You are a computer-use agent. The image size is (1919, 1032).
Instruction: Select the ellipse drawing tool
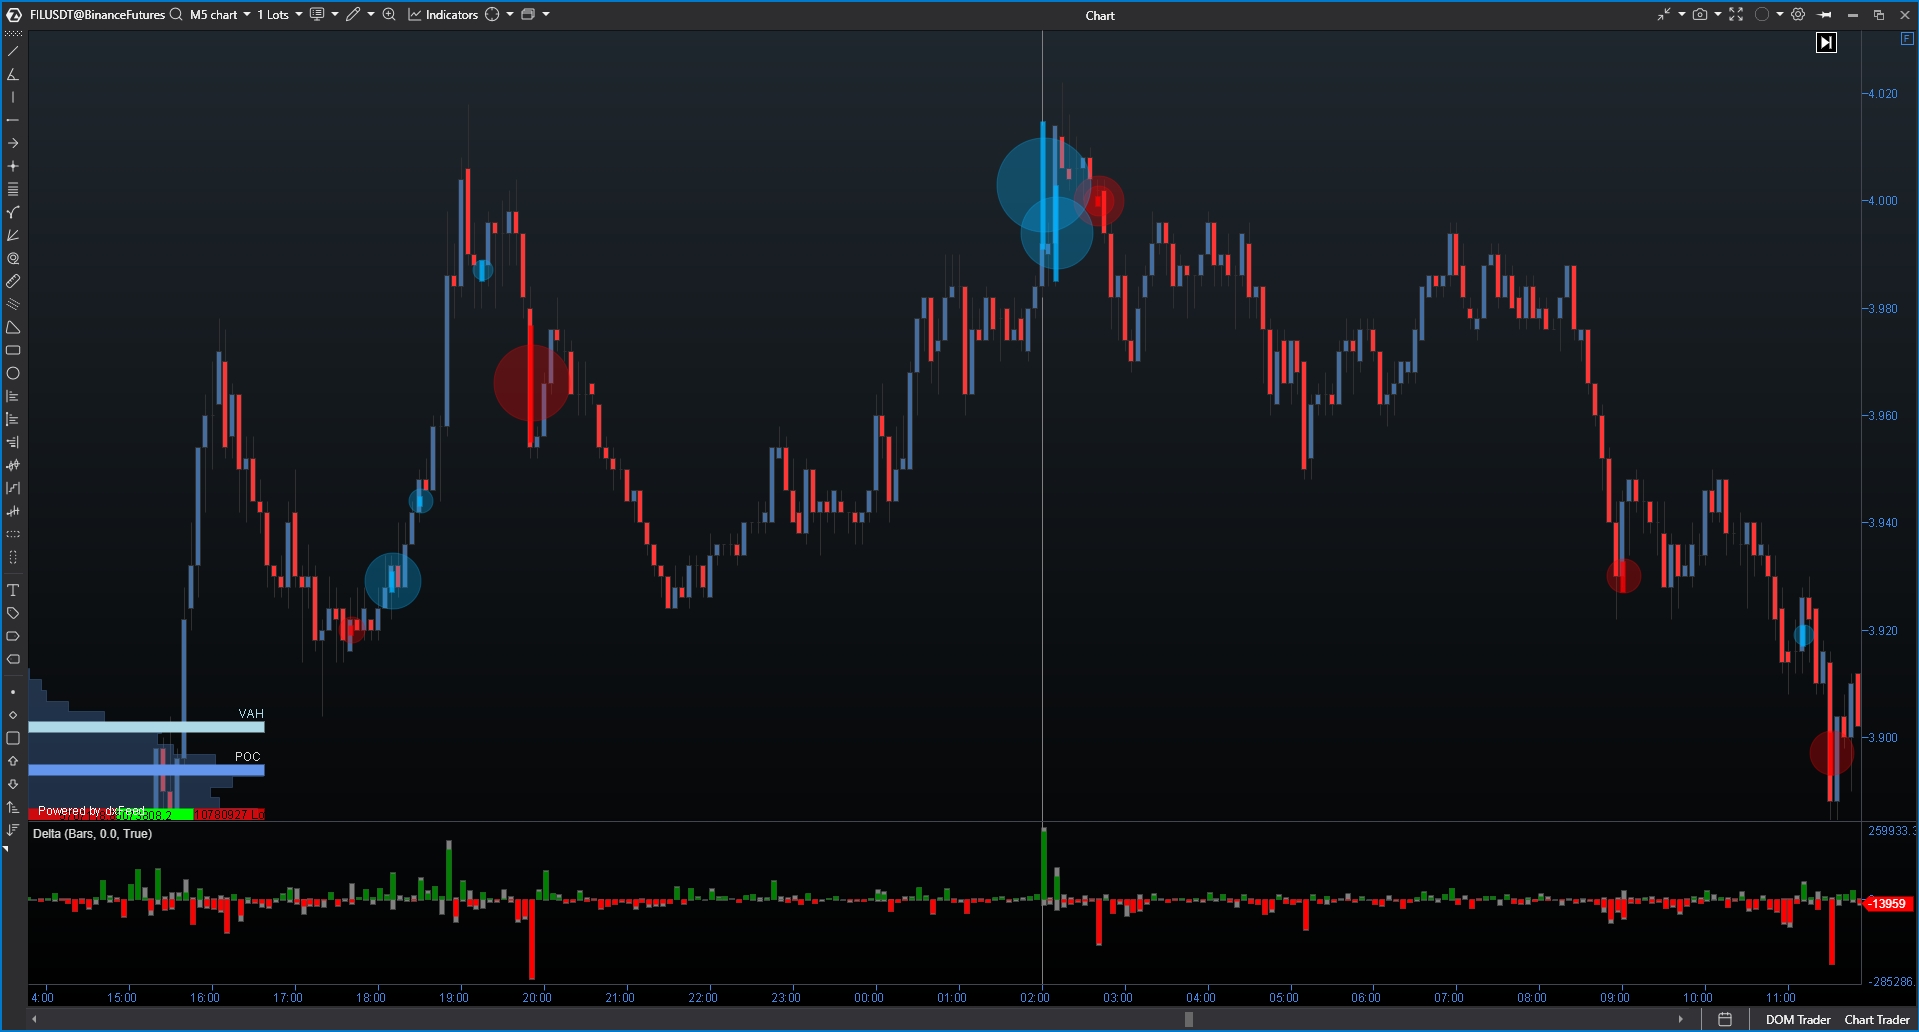(13, 374)
